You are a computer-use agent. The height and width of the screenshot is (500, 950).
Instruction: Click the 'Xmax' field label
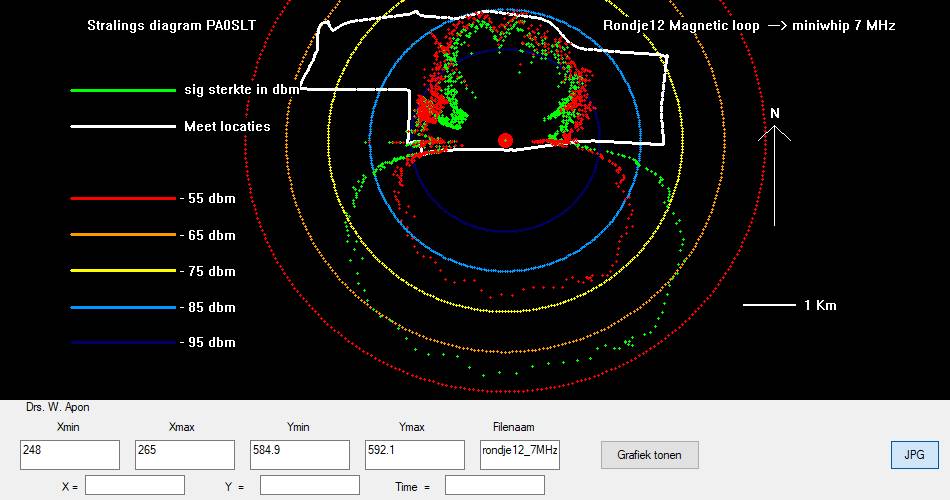coord(182,427)
